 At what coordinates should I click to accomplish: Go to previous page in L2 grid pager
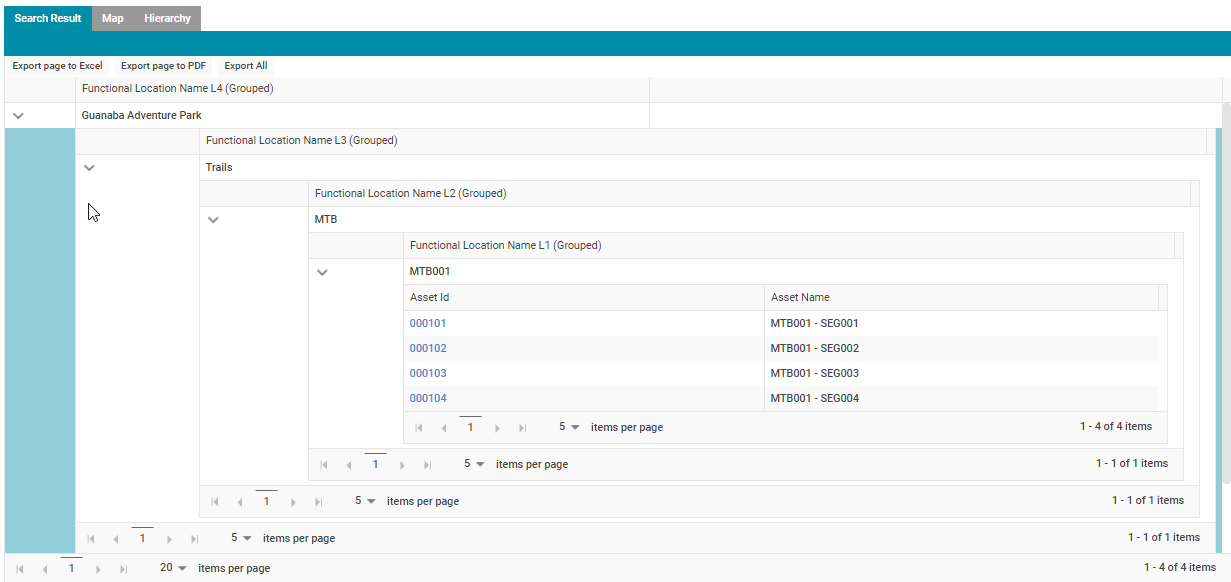pos(238,502)
